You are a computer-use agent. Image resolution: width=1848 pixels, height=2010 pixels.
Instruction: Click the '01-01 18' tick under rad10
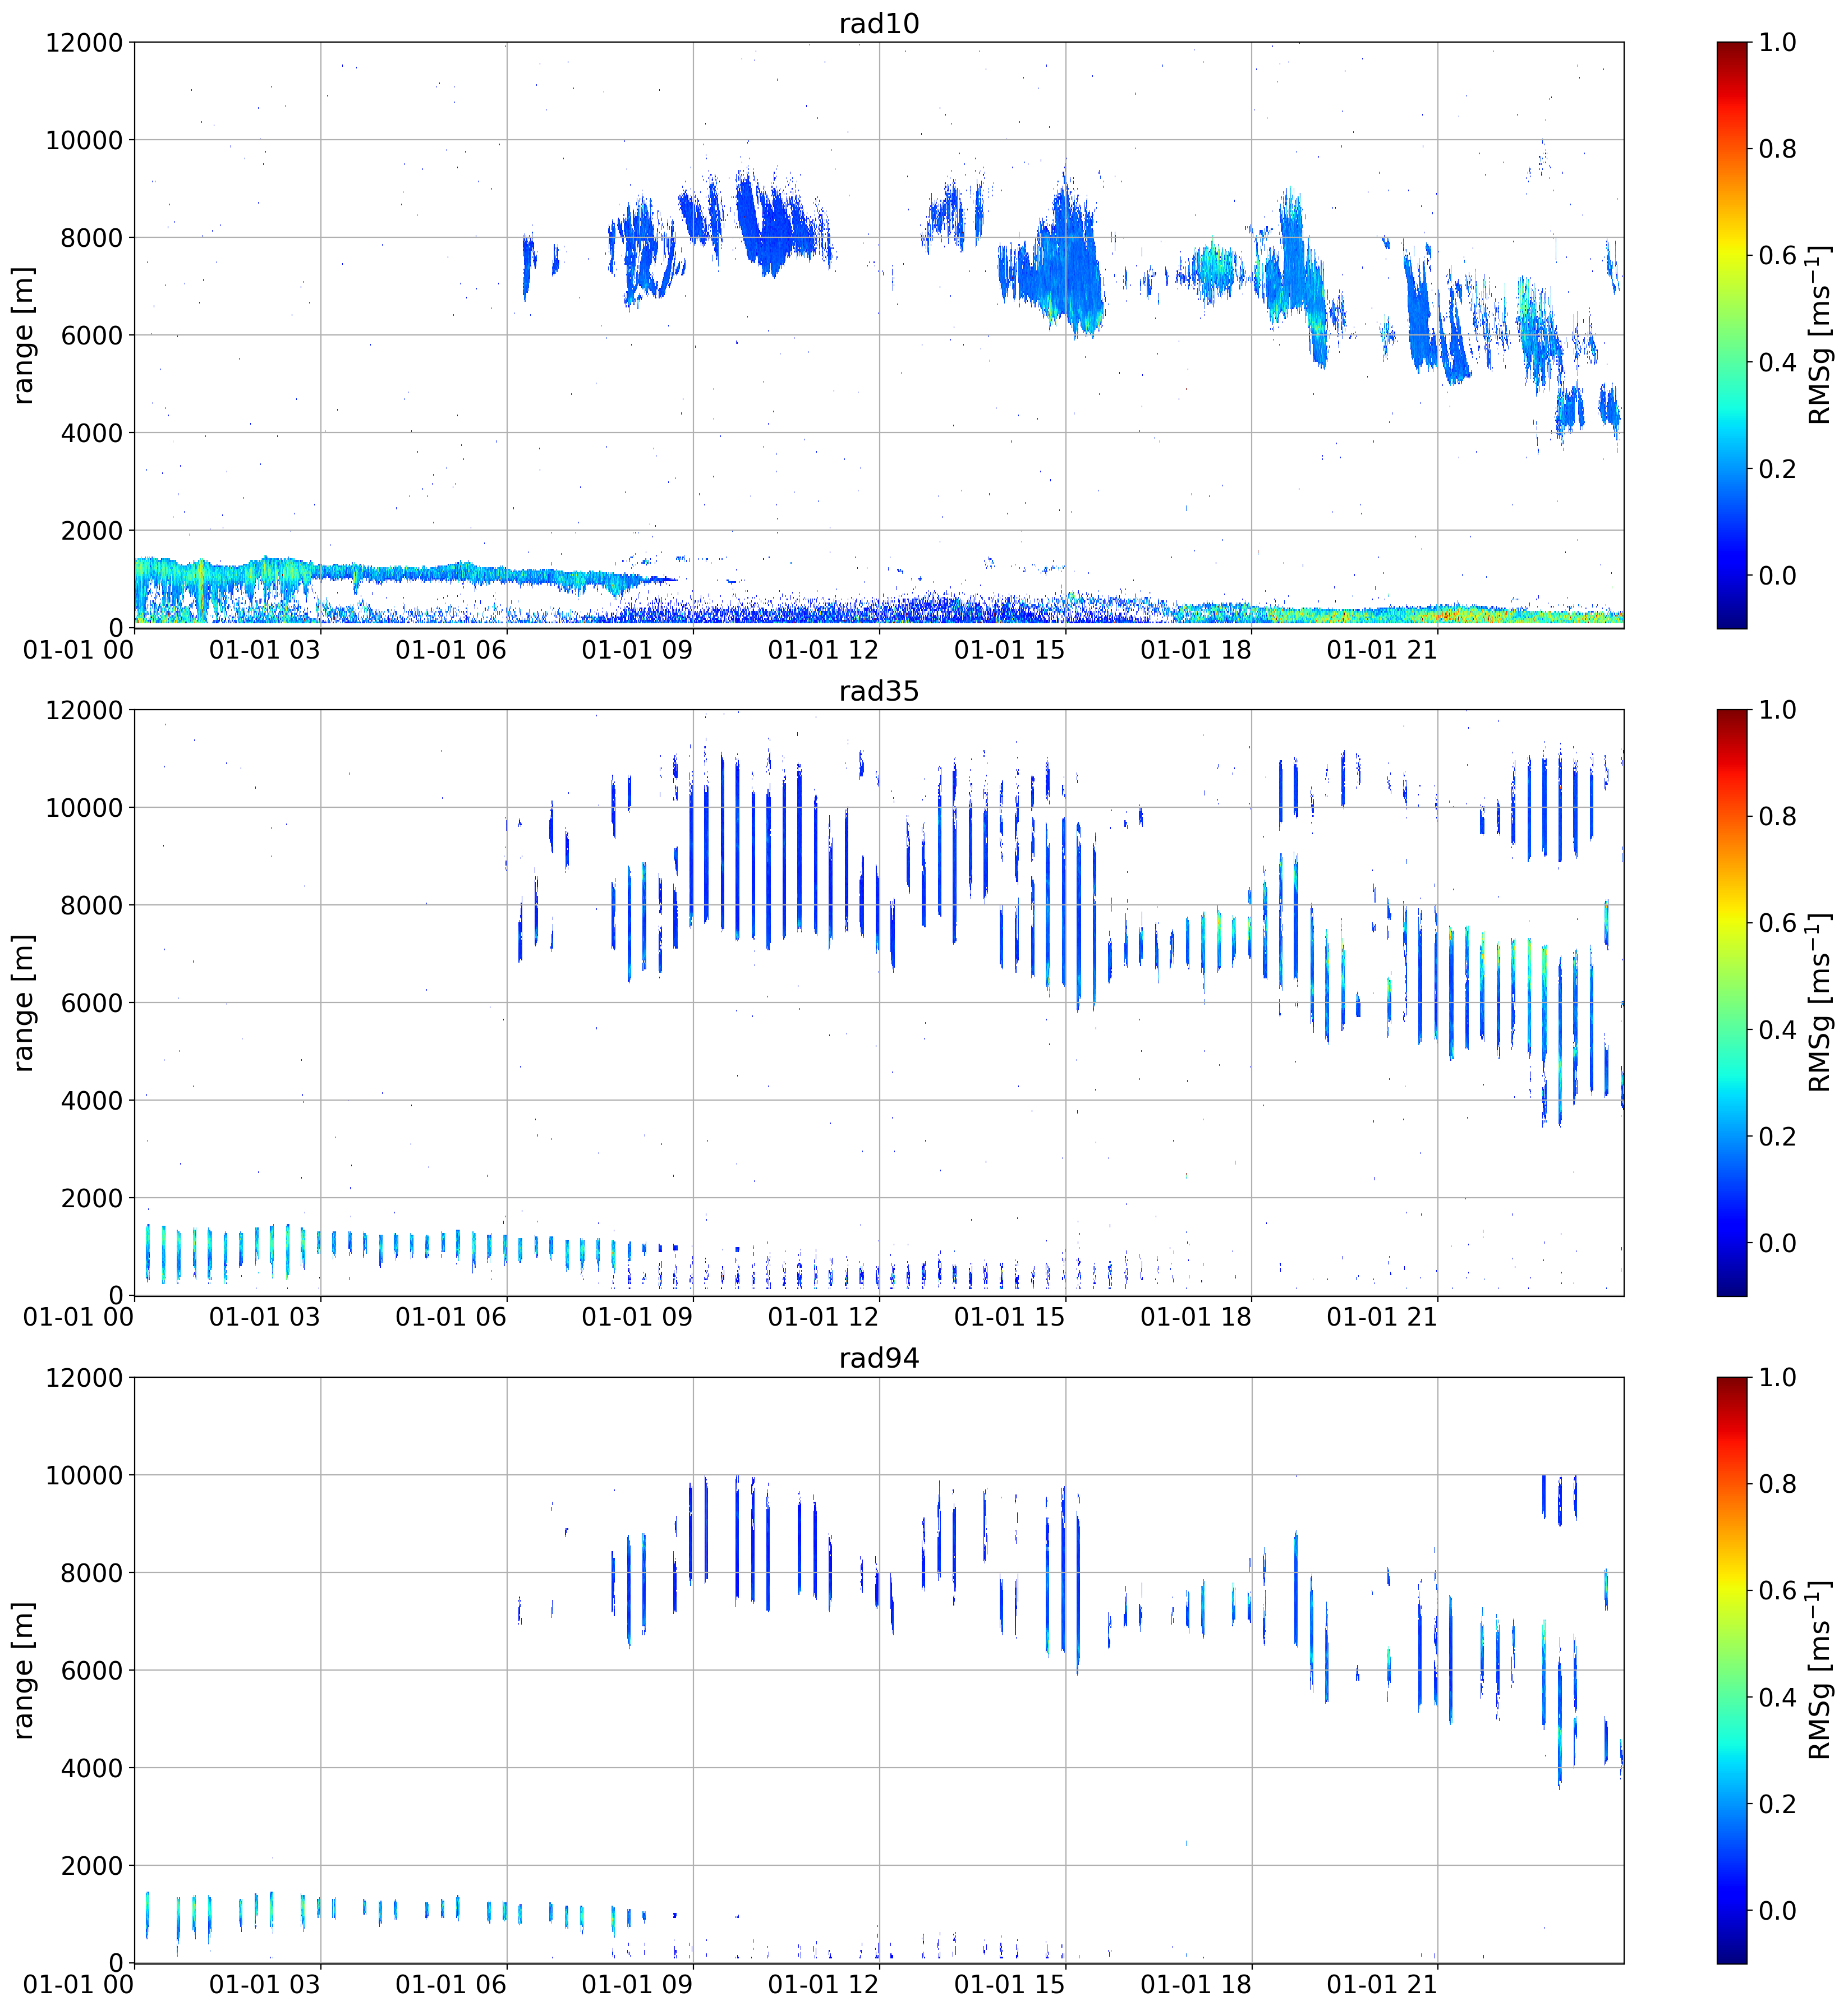[1196, 650]
